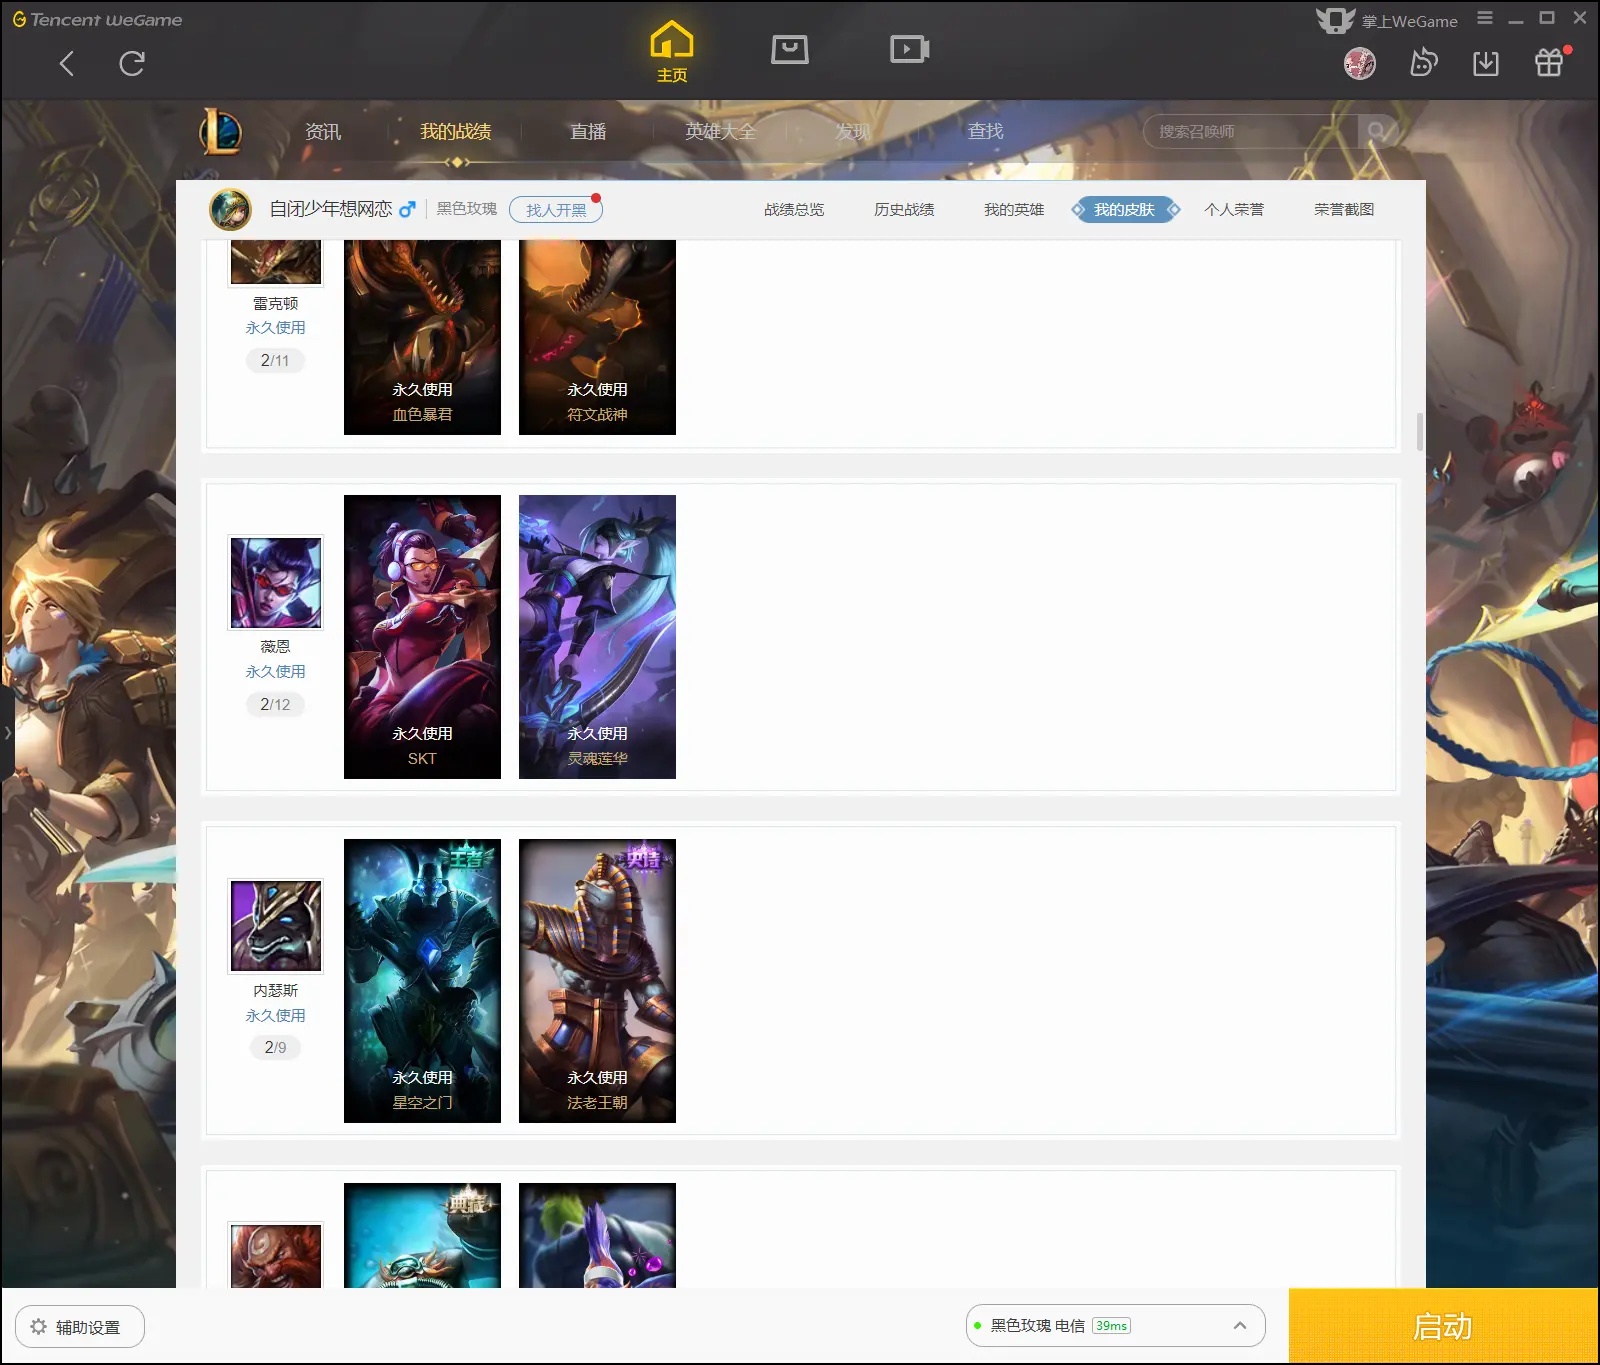
Task: Open the 法老王朝 skin thumbnail
Action: (597, 981)
